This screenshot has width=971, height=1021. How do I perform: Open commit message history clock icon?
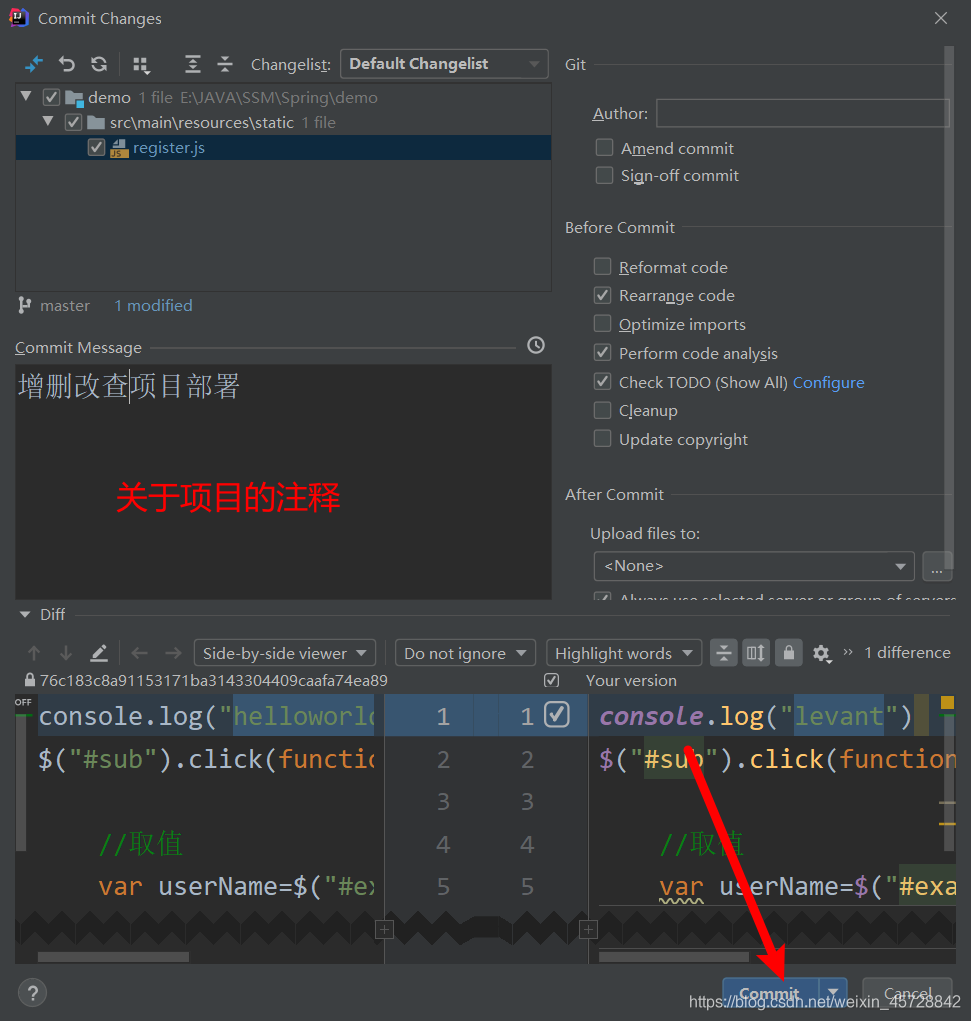(x=535, y=345)
